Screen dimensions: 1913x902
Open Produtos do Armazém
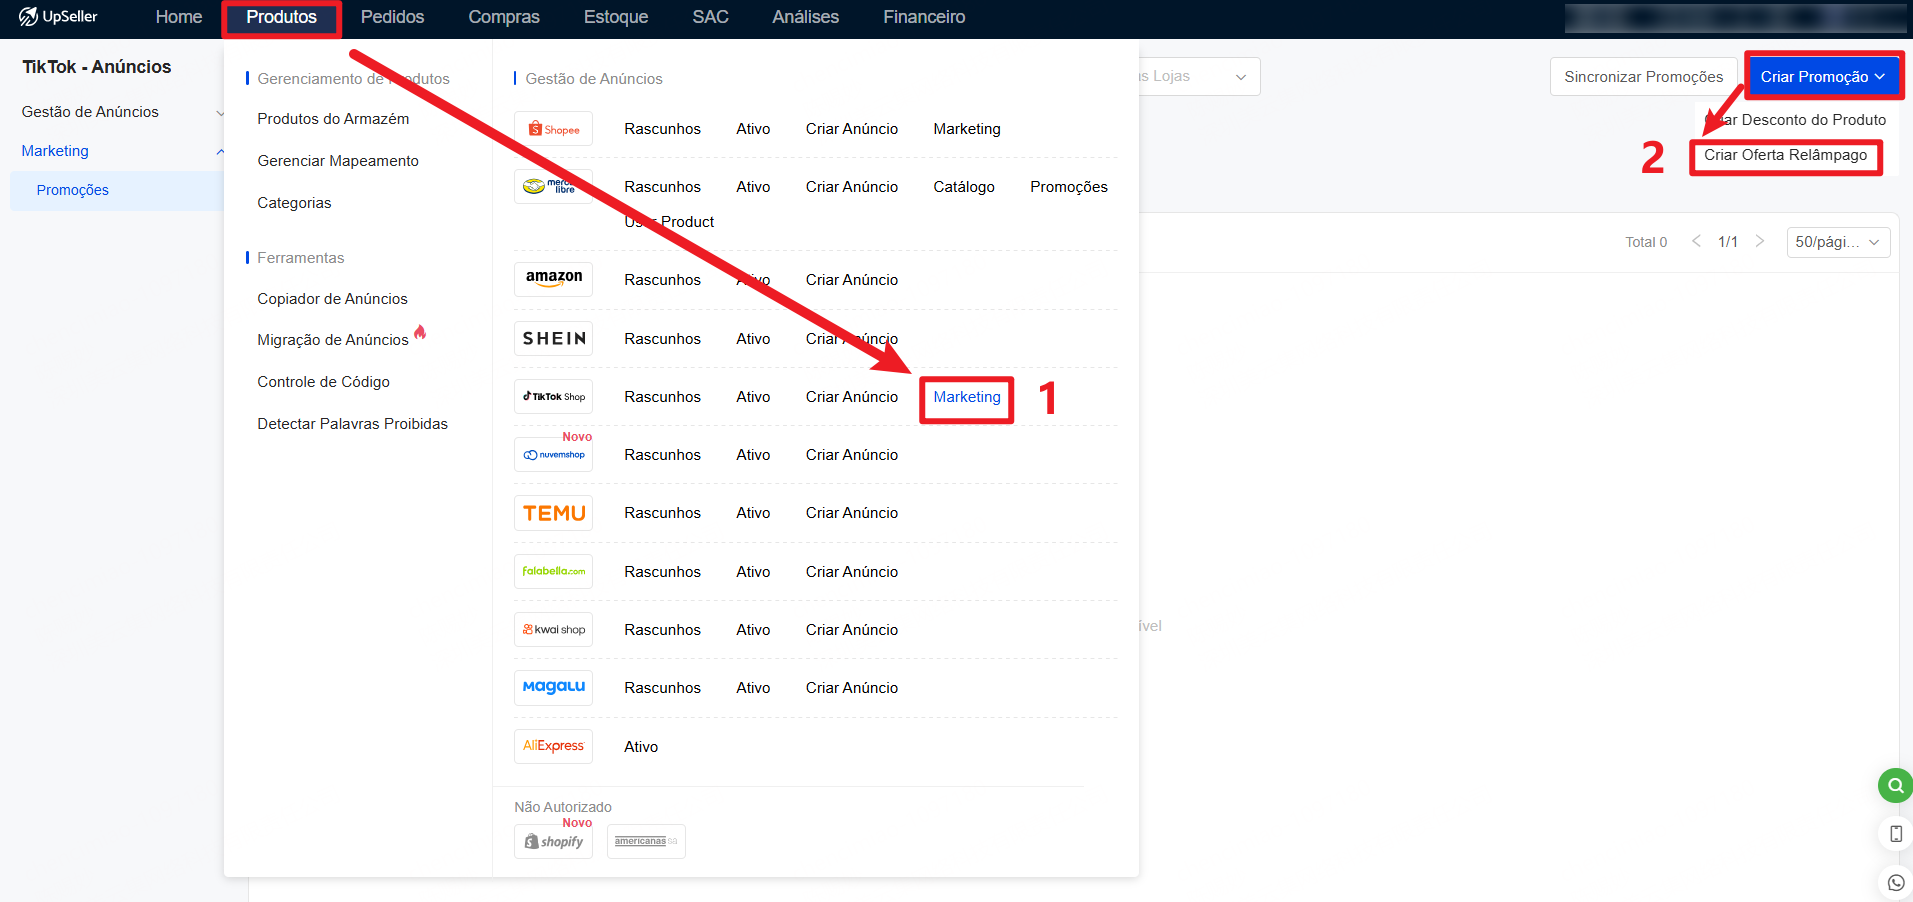(x=333, y=119)
